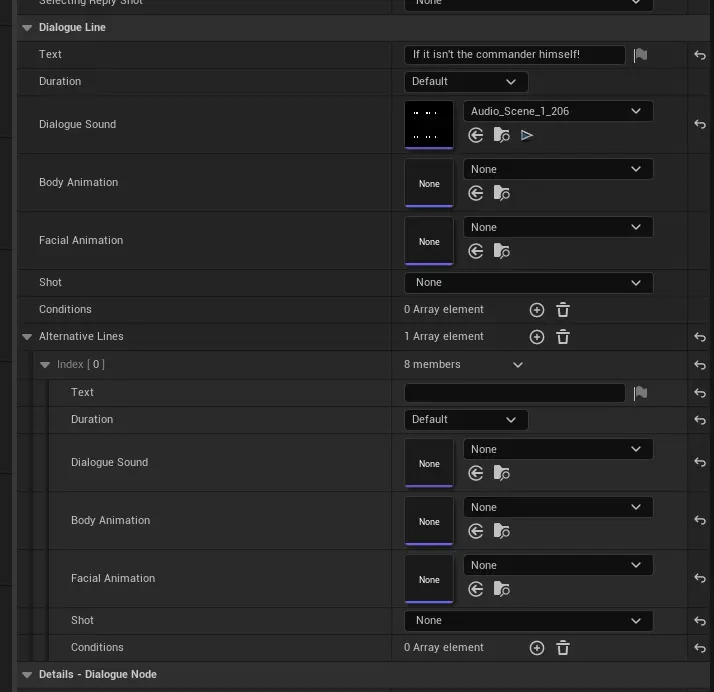This screenshot has height=692, width=714.
Task: Open Dialogue Line Duration dropdown
Action: click(466, 82)
